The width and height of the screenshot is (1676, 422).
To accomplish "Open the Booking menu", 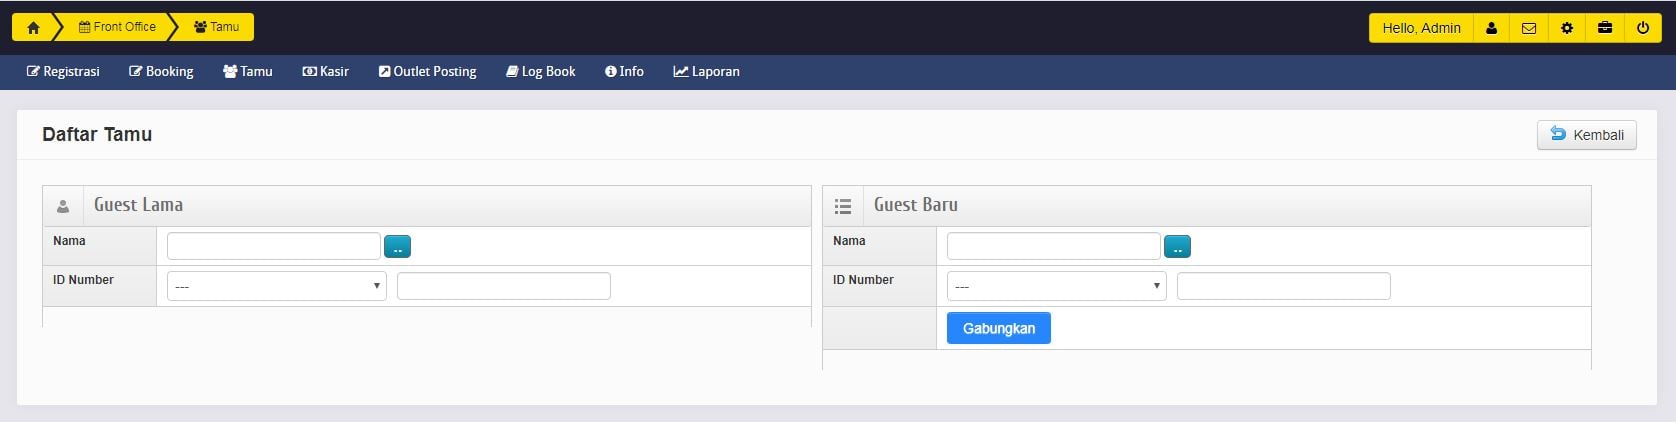I will pos(161,72).
